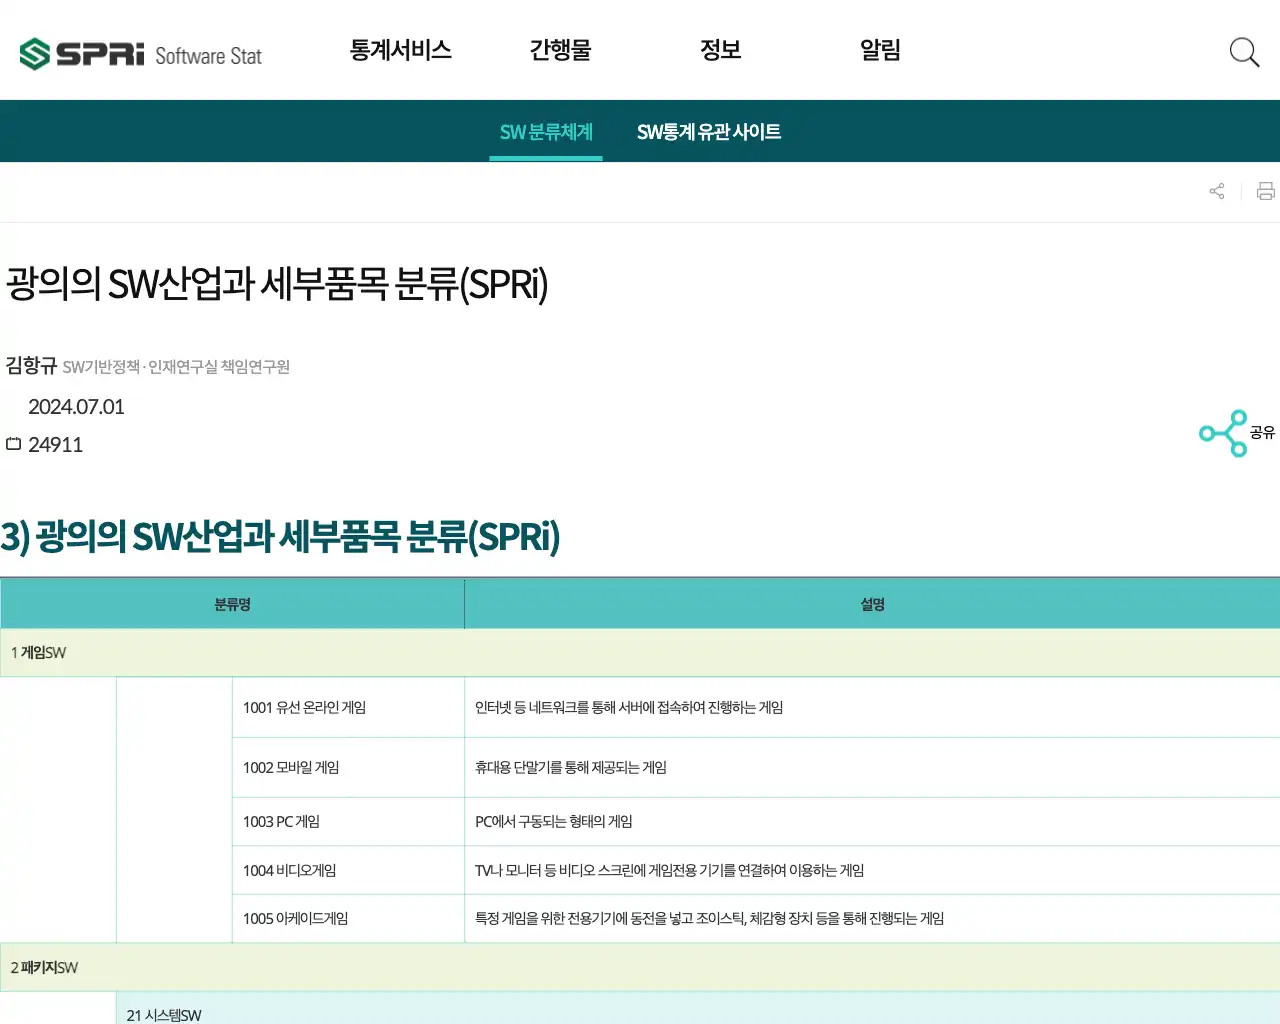Click the 1003 PC 게임 cell
This screenshot has height=1024, width=1280.
[x=348, y=822]
